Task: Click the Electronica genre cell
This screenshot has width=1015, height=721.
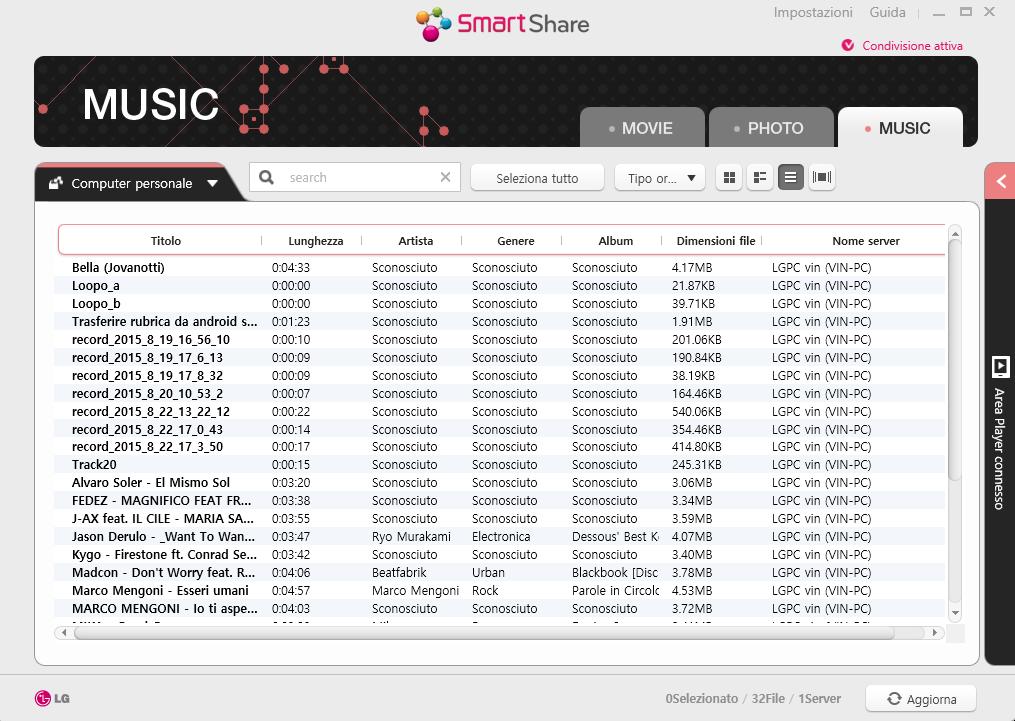Action: pos(501,537)
